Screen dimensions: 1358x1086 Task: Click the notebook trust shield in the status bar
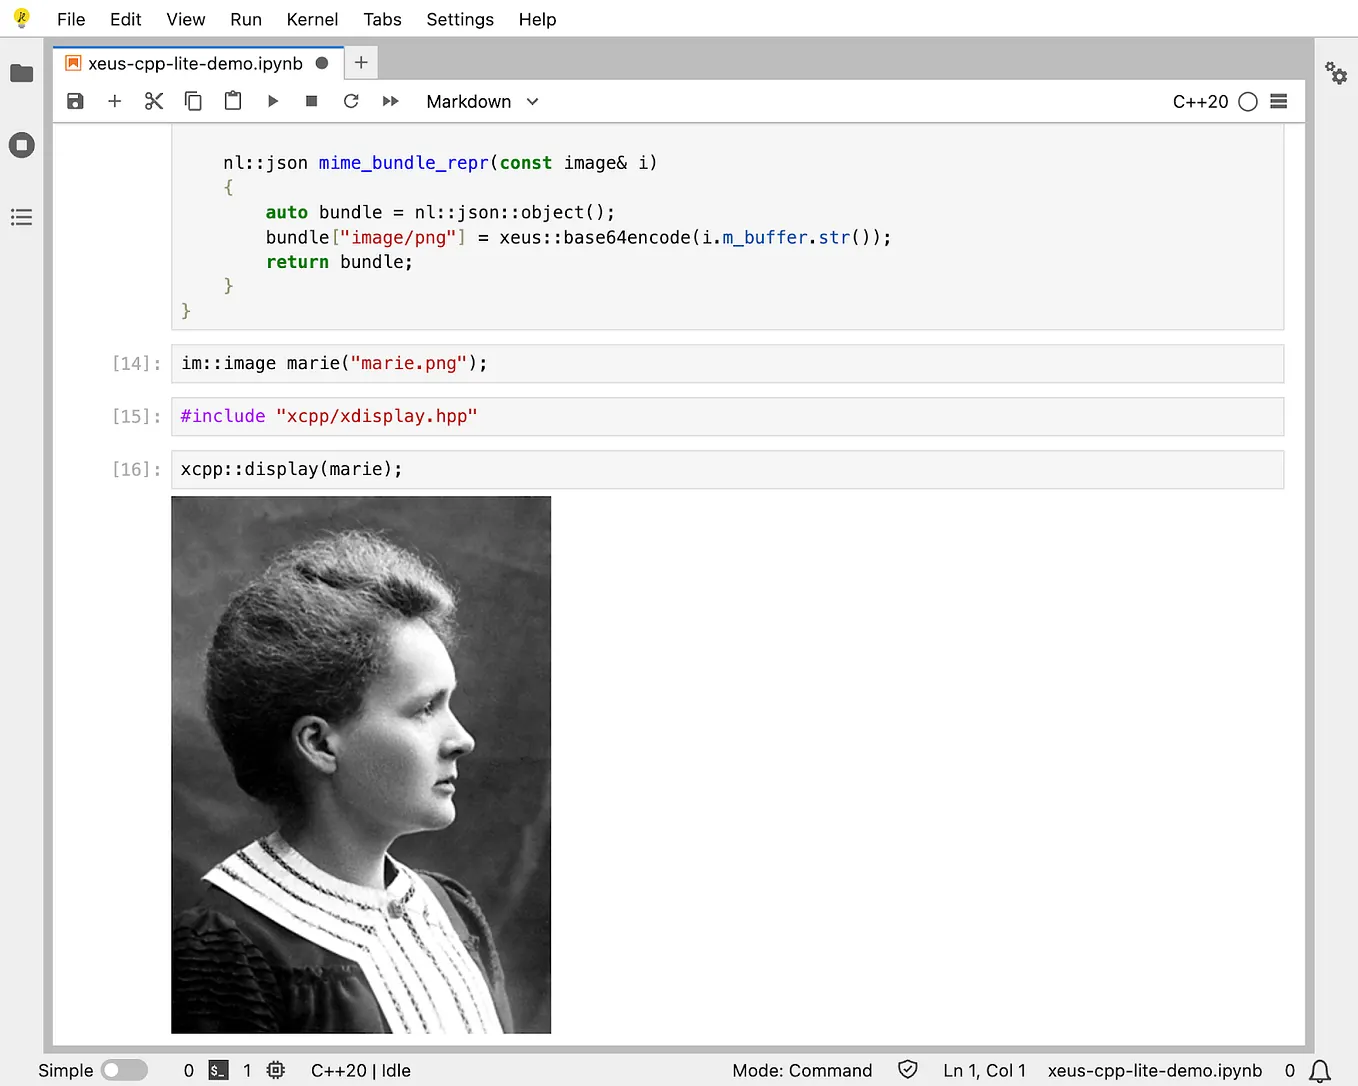pyautogui.click(x=907, y=1069)
